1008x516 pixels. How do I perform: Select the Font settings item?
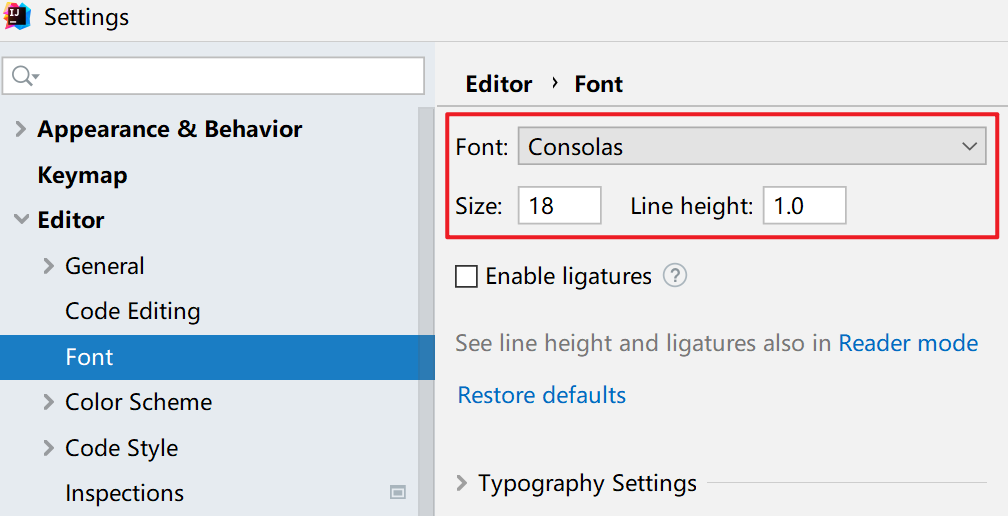click(89, 357)
